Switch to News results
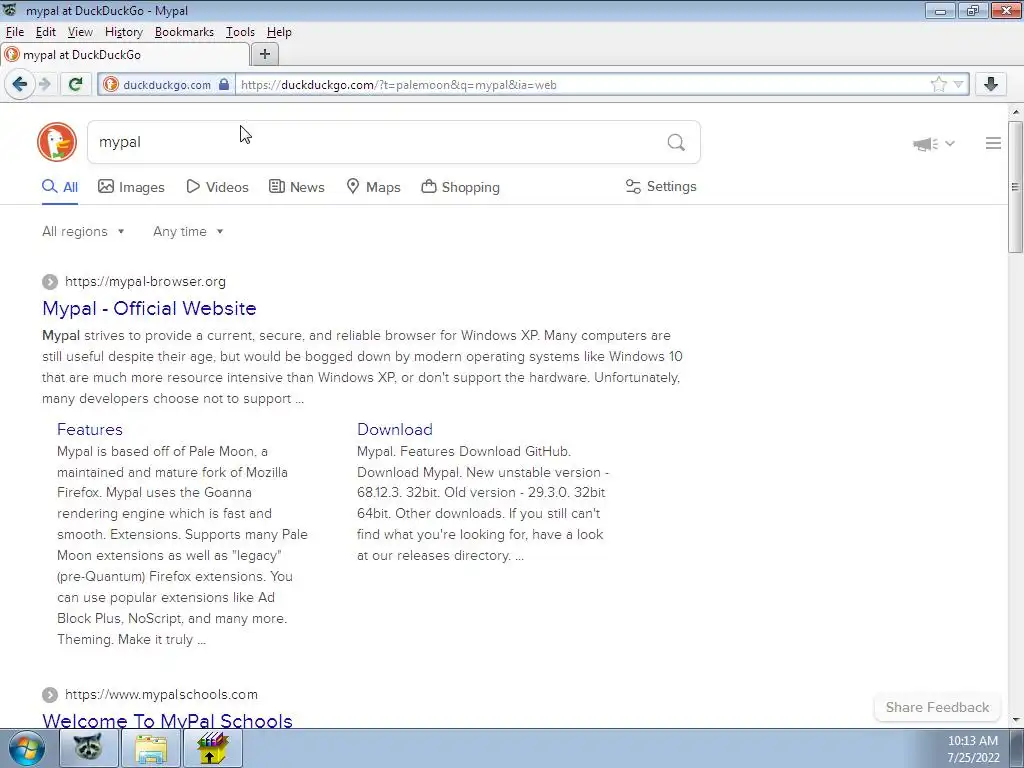 click(296, 187)
